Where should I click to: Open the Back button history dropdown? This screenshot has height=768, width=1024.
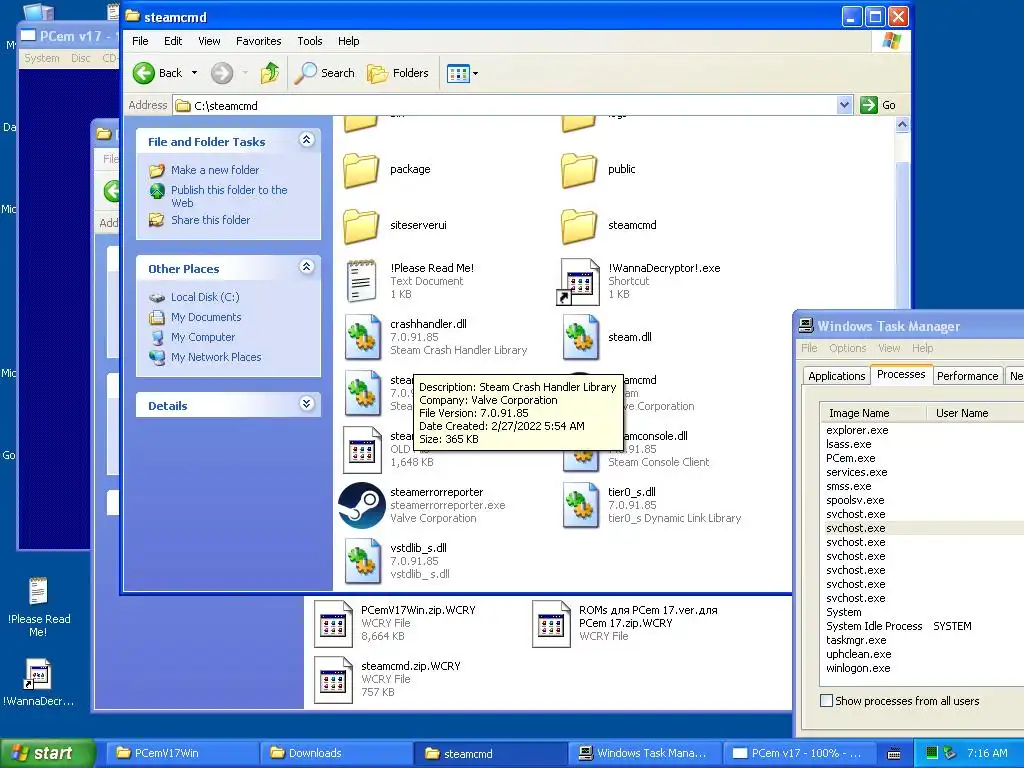[194, 73]
